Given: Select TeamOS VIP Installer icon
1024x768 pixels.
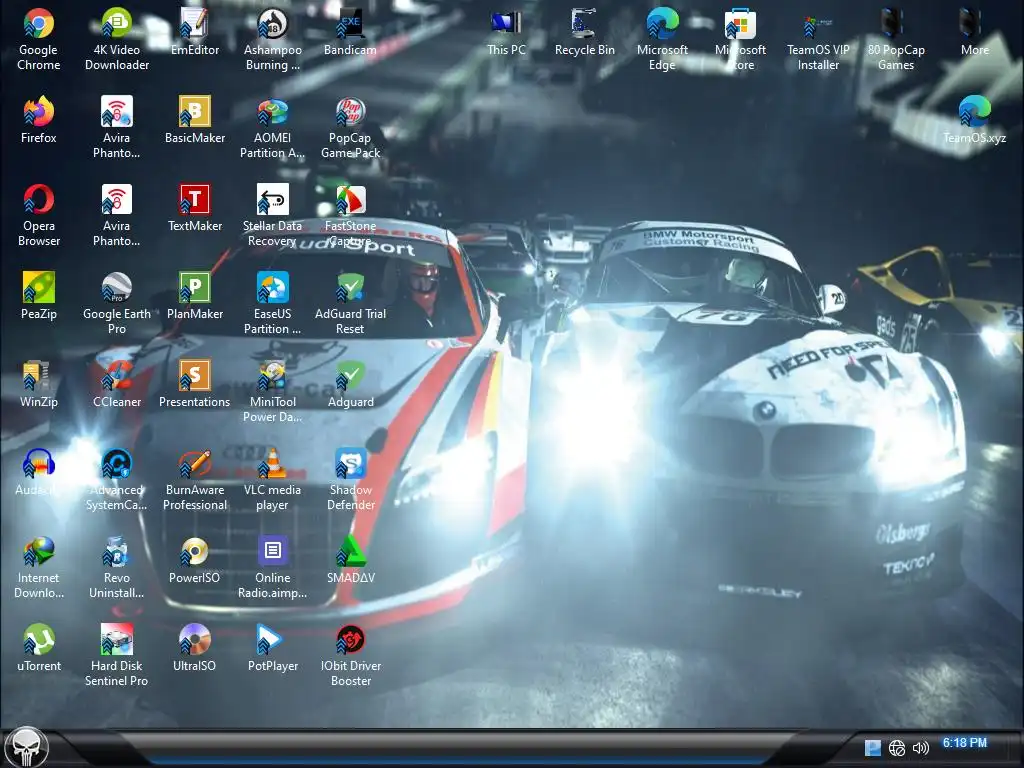Looking at the screenshot, I should point(818,24).
